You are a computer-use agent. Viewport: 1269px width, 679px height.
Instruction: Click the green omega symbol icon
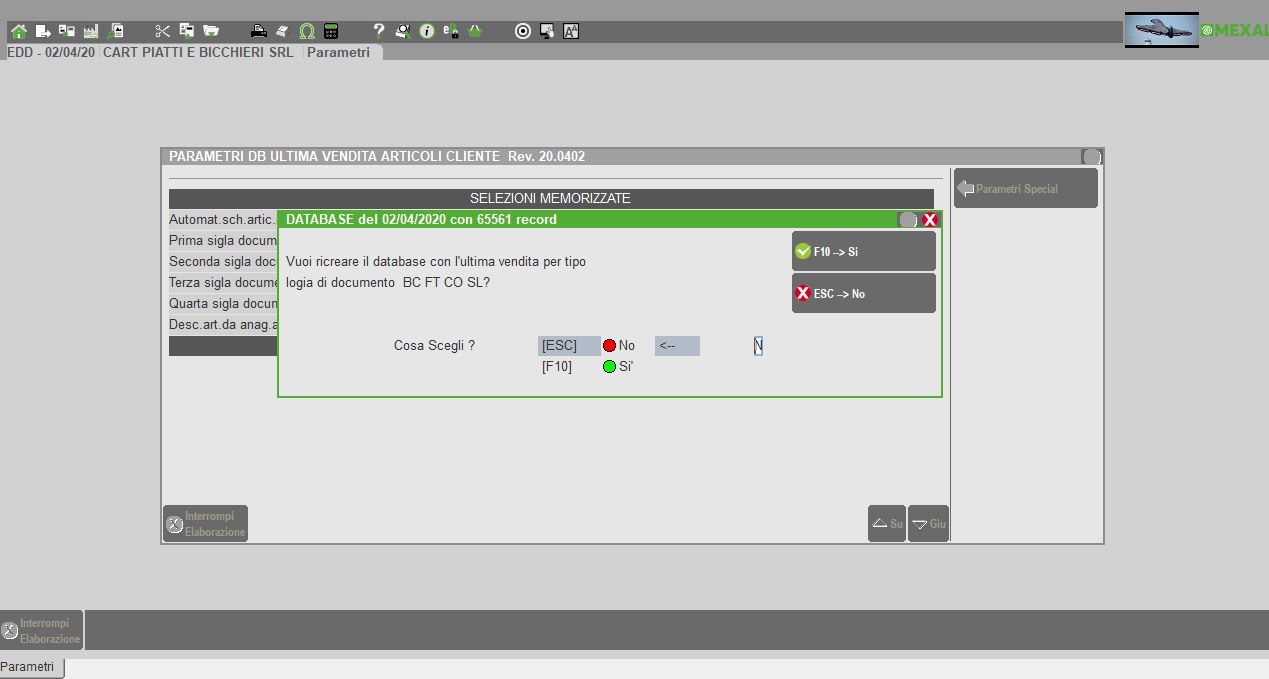click(x=307, y=31)
